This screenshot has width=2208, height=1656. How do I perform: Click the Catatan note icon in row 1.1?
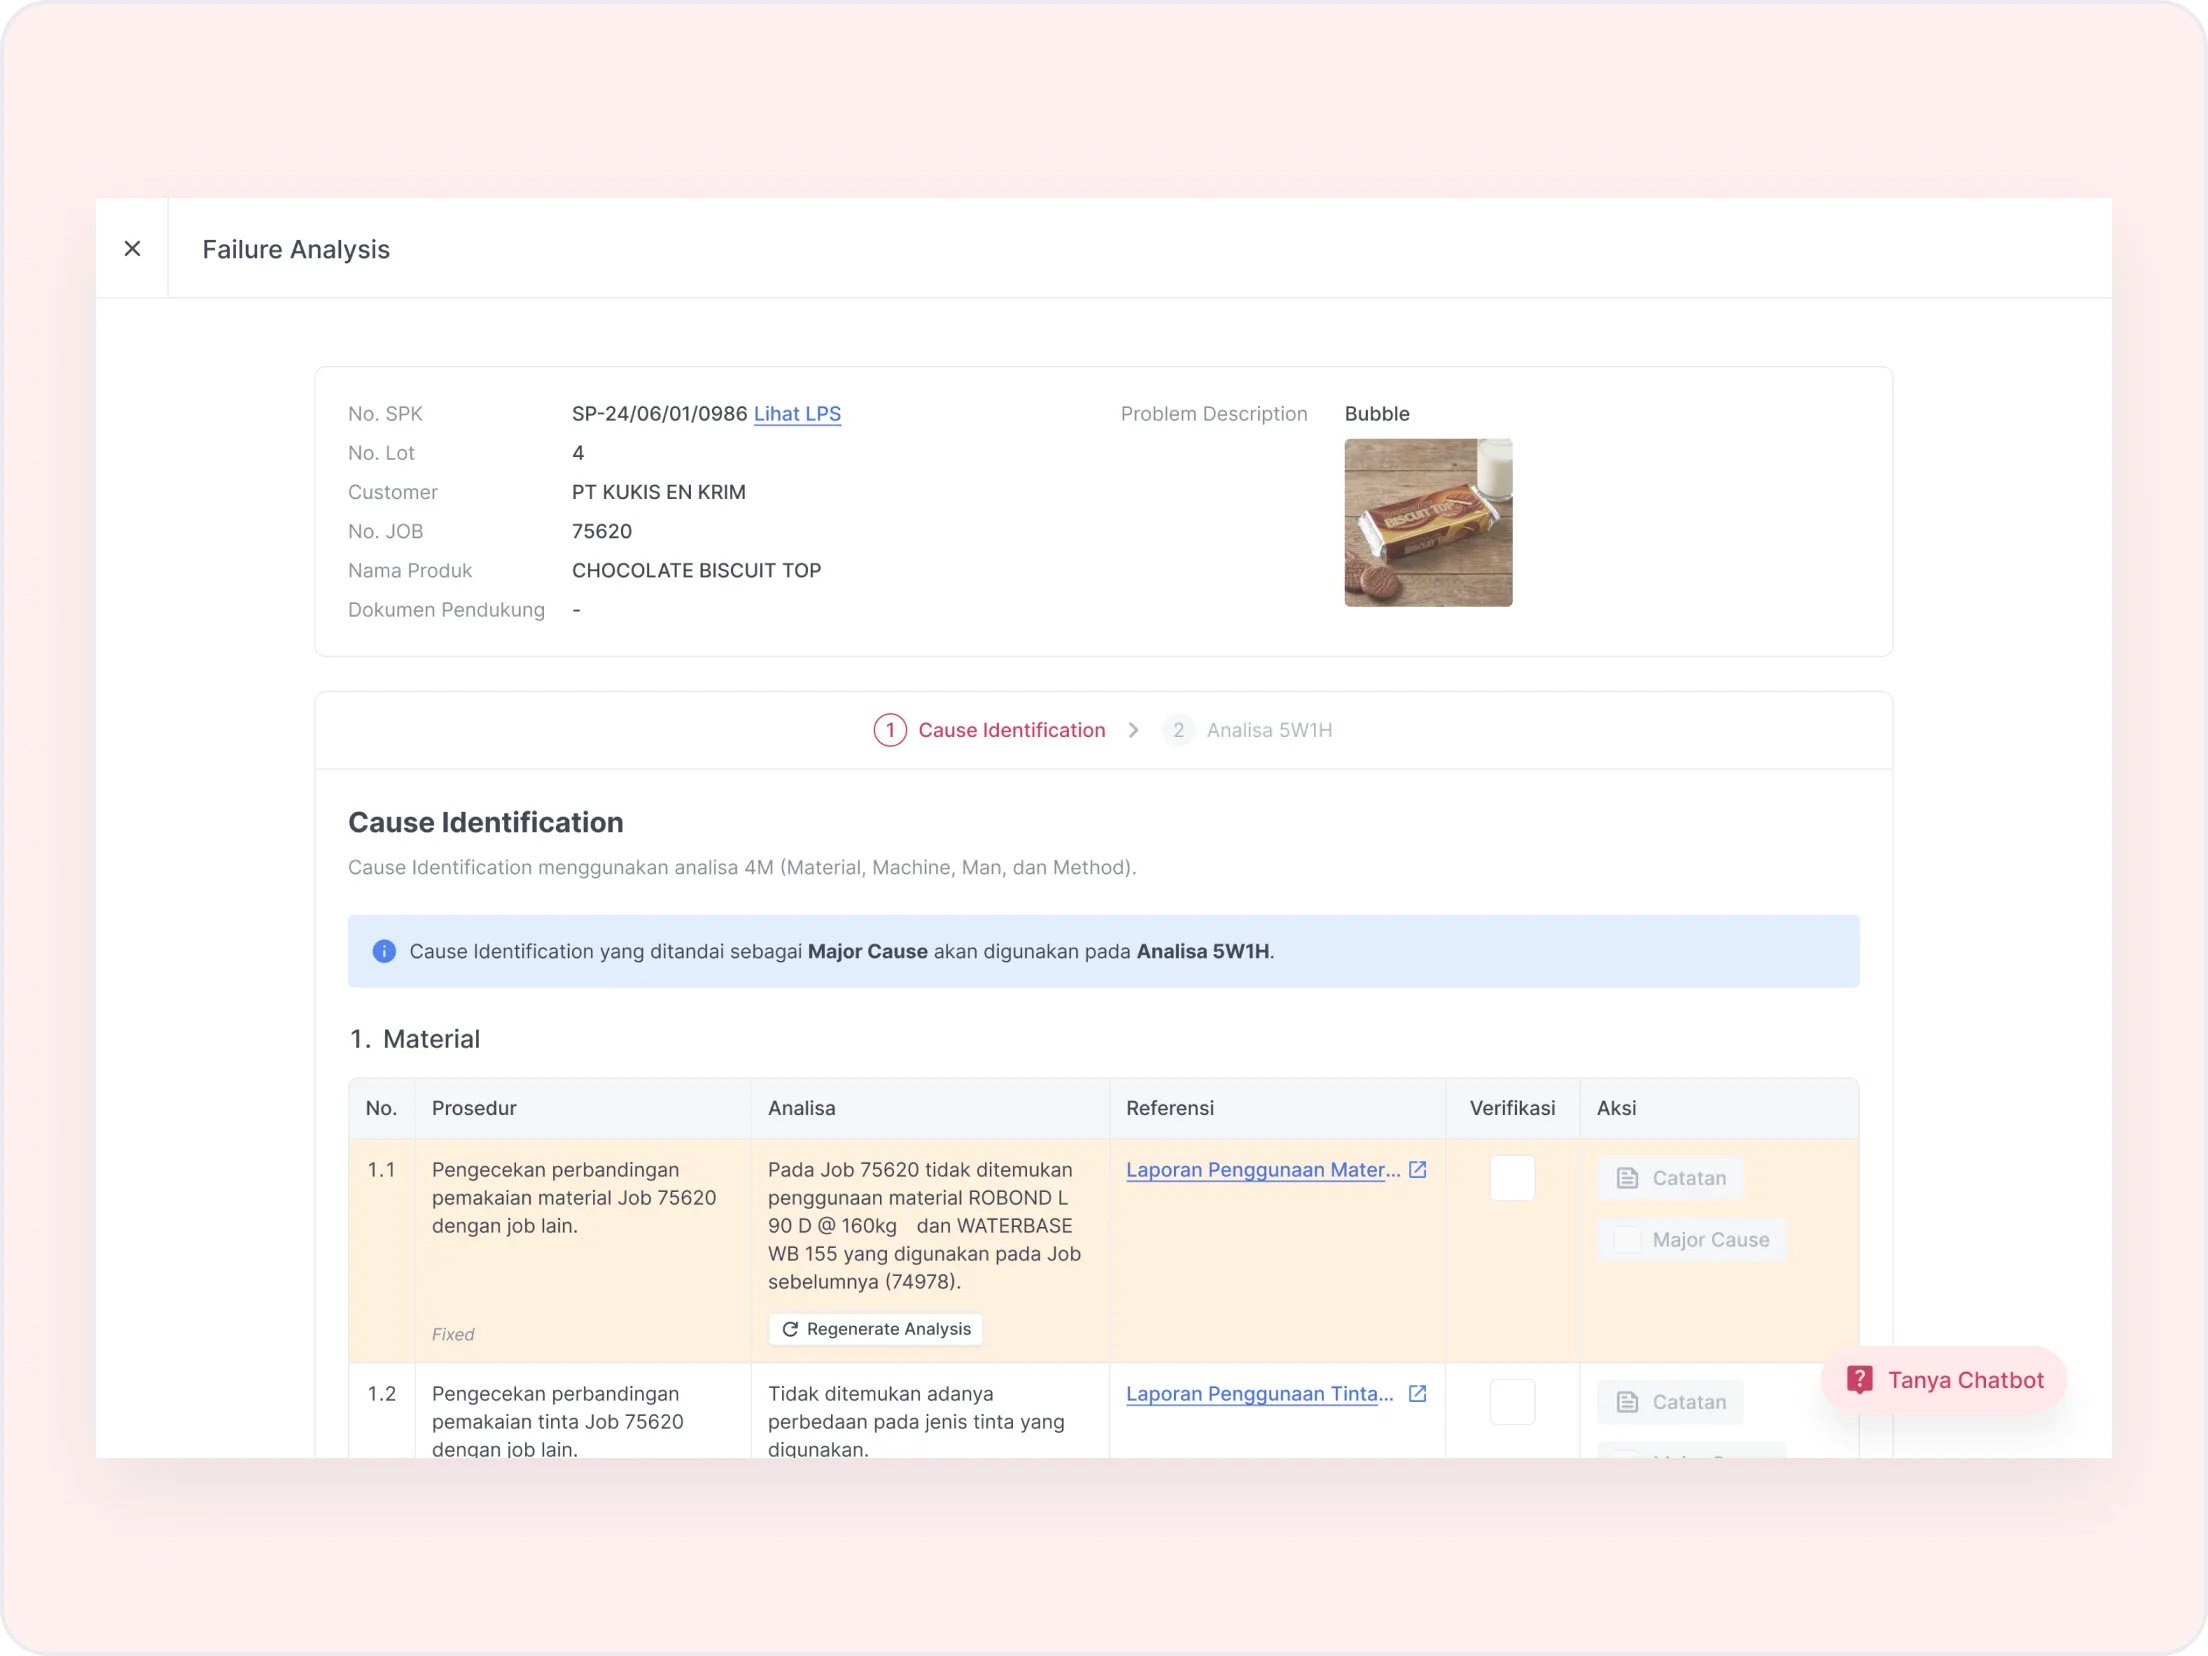(1628, 1178)
